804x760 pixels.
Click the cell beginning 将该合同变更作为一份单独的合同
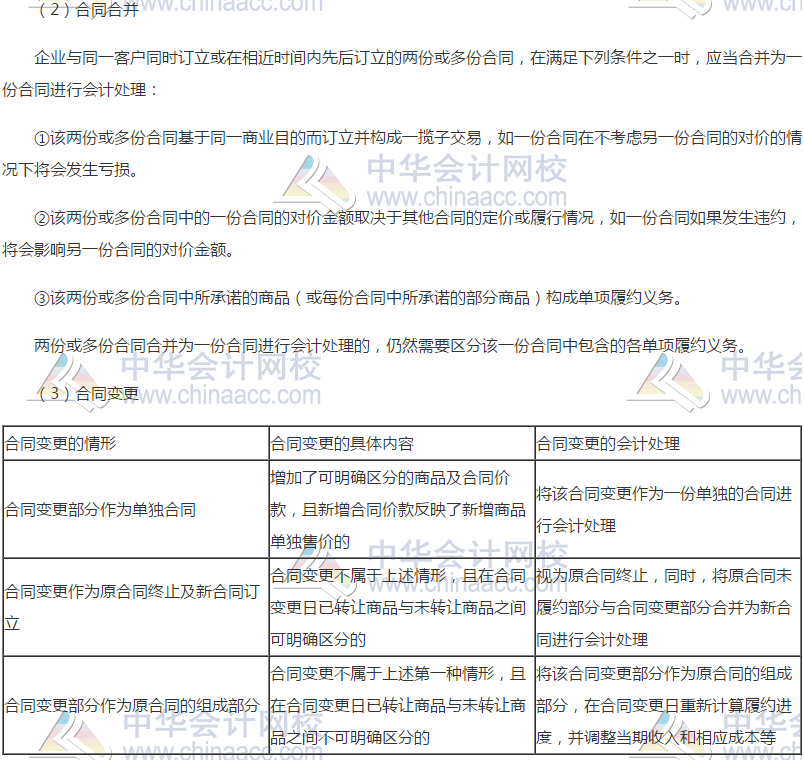(x=665, y=509)
